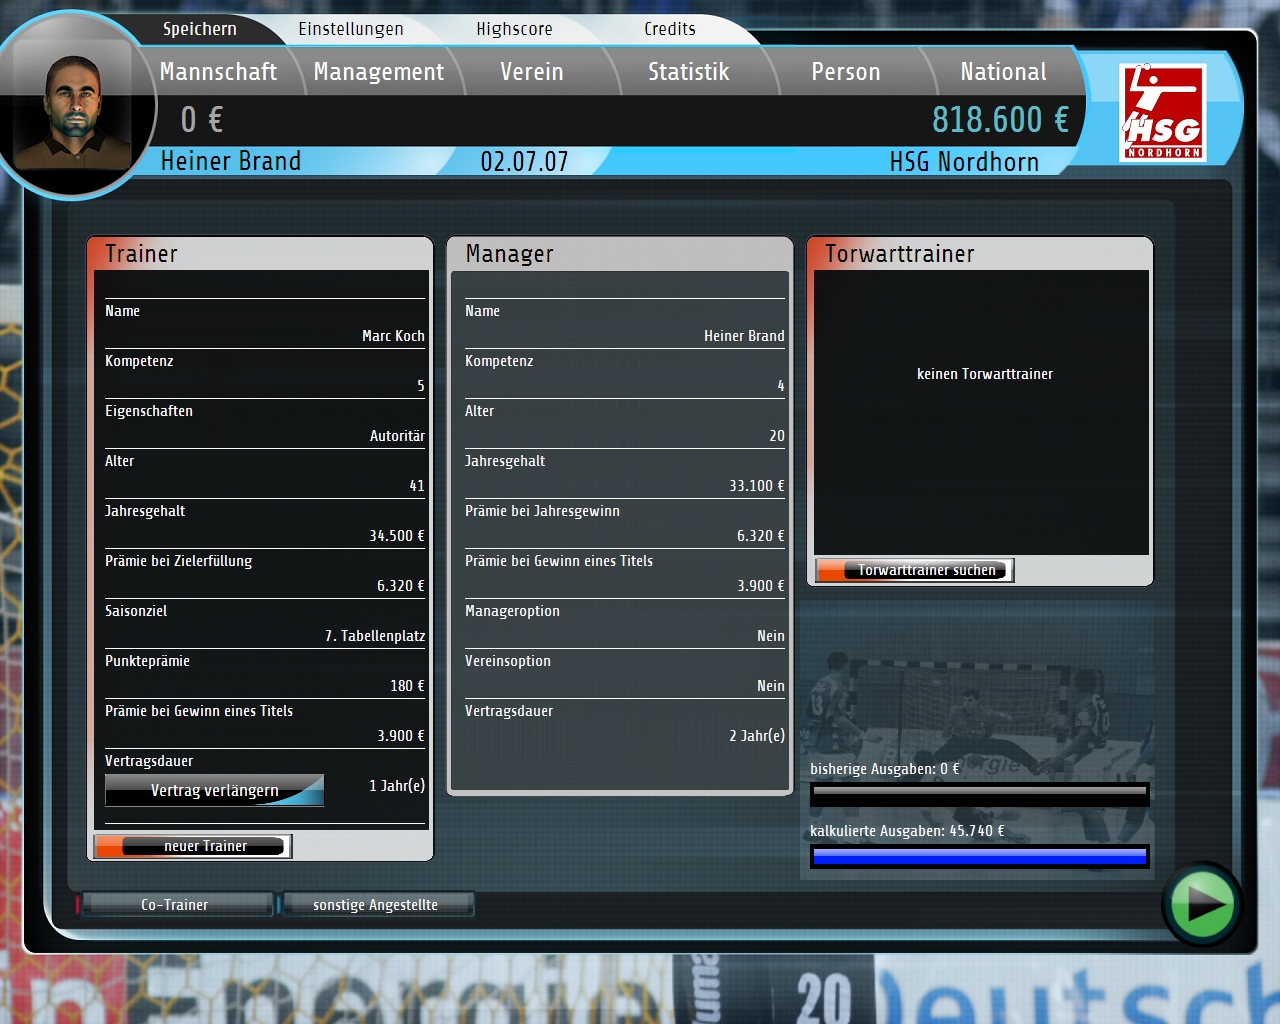Click Heiner Brand's manager portrait

72,112
